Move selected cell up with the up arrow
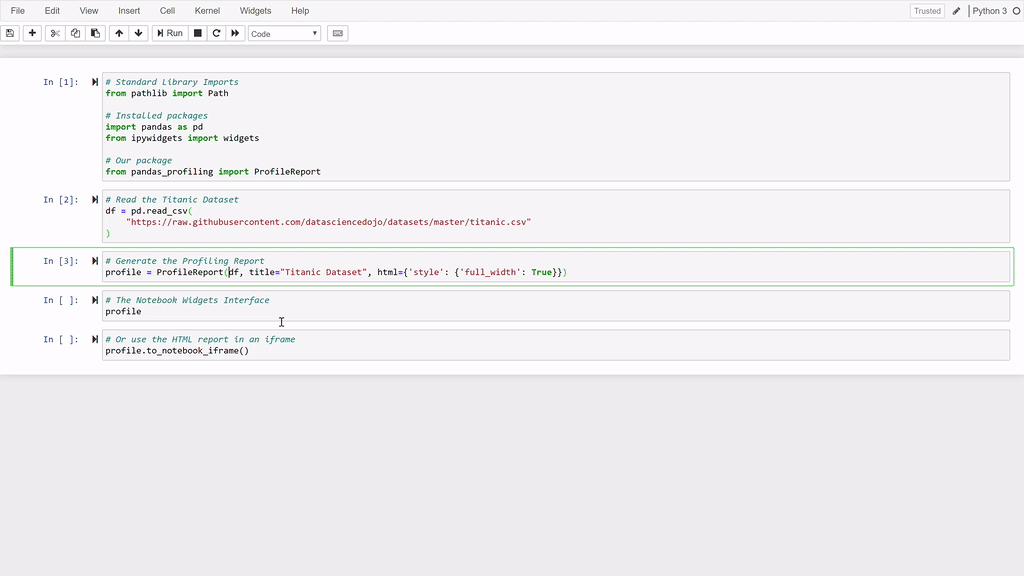The width and height of the screenshot is (1024, 576). (x=117, y=33)
